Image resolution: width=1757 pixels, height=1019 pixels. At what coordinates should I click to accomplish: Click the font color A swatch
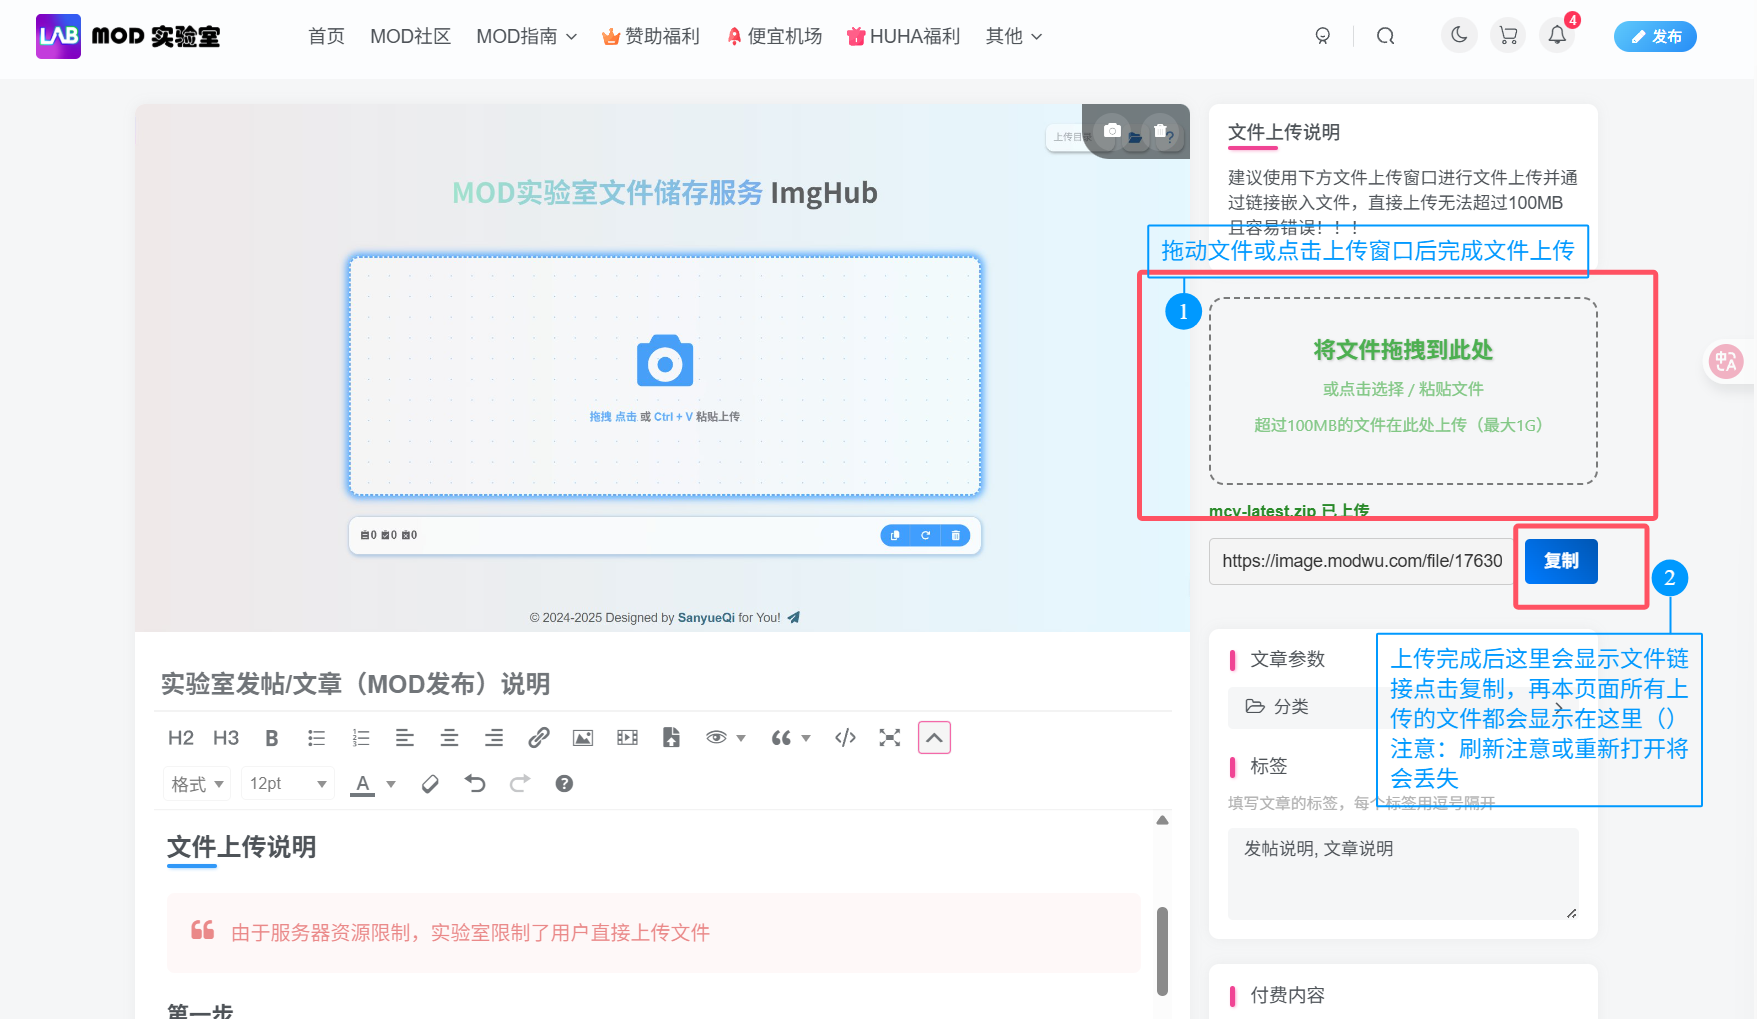[x=364, y=784]
